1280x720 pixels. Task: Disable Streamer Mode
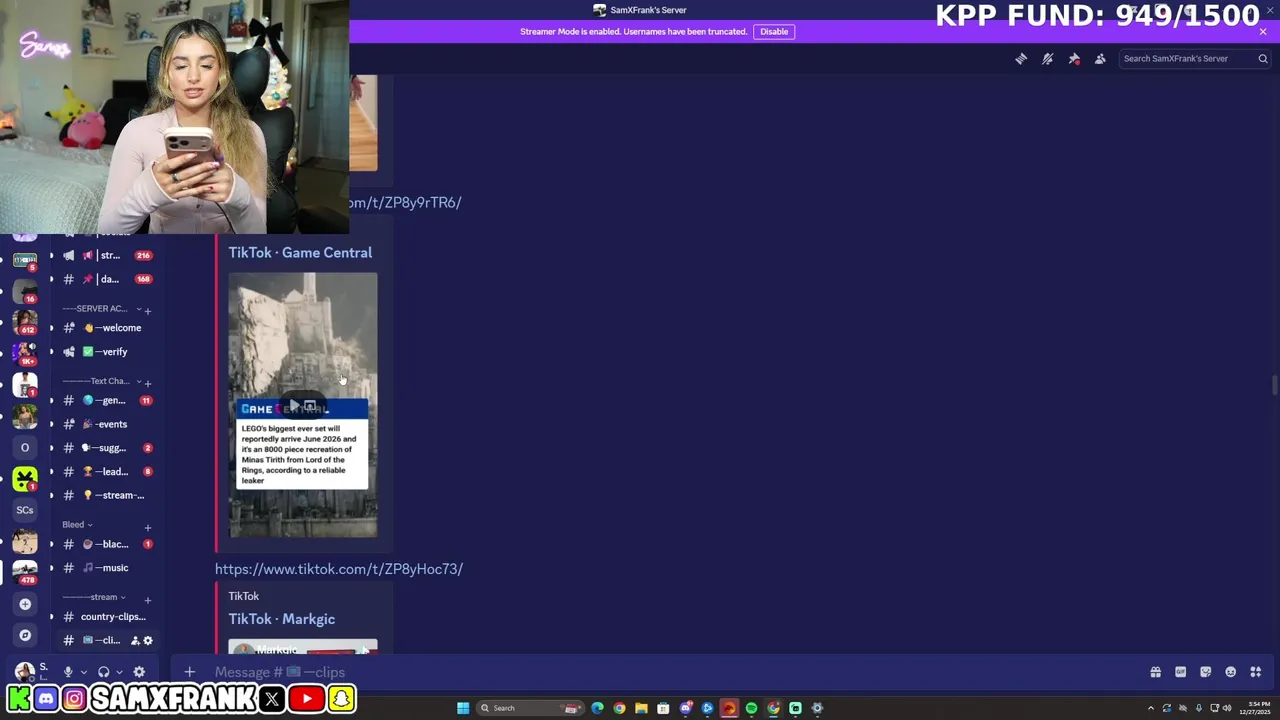coord(774,31)
